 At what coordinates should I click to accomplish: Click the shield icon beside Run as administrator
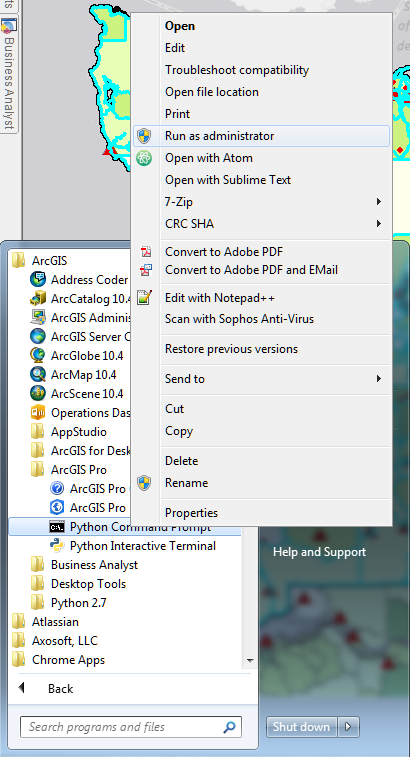tap(144, 136)
